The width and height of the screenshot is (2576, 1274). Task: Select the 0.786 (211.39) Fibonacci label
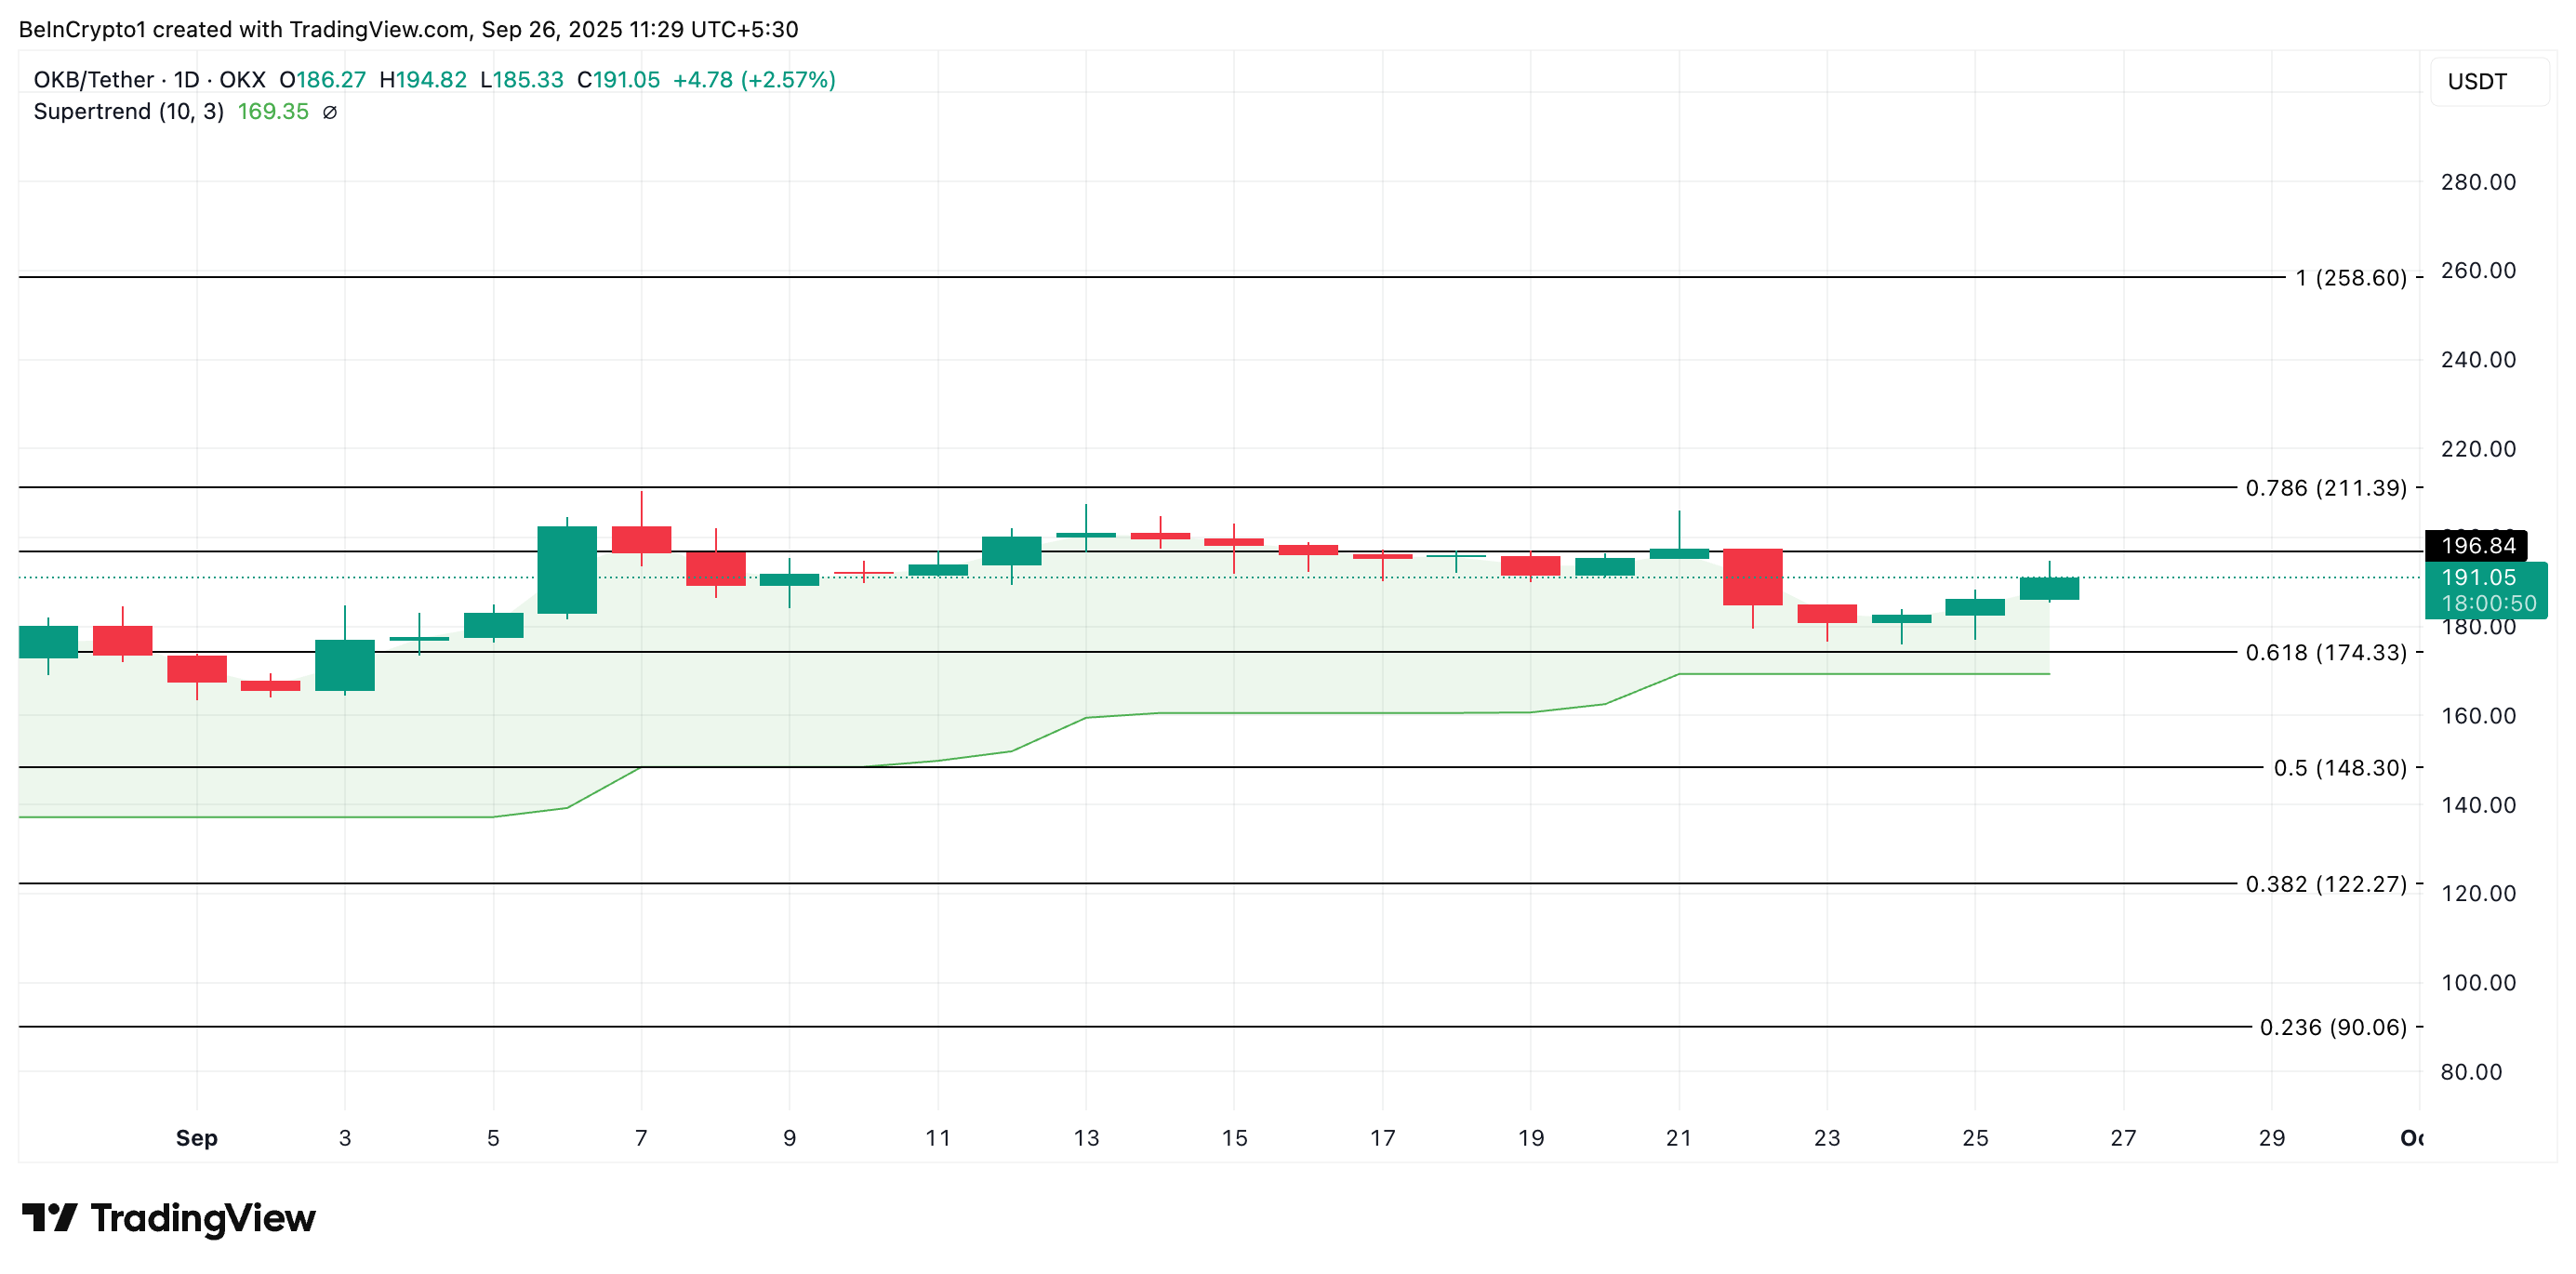coord(2326,488)
